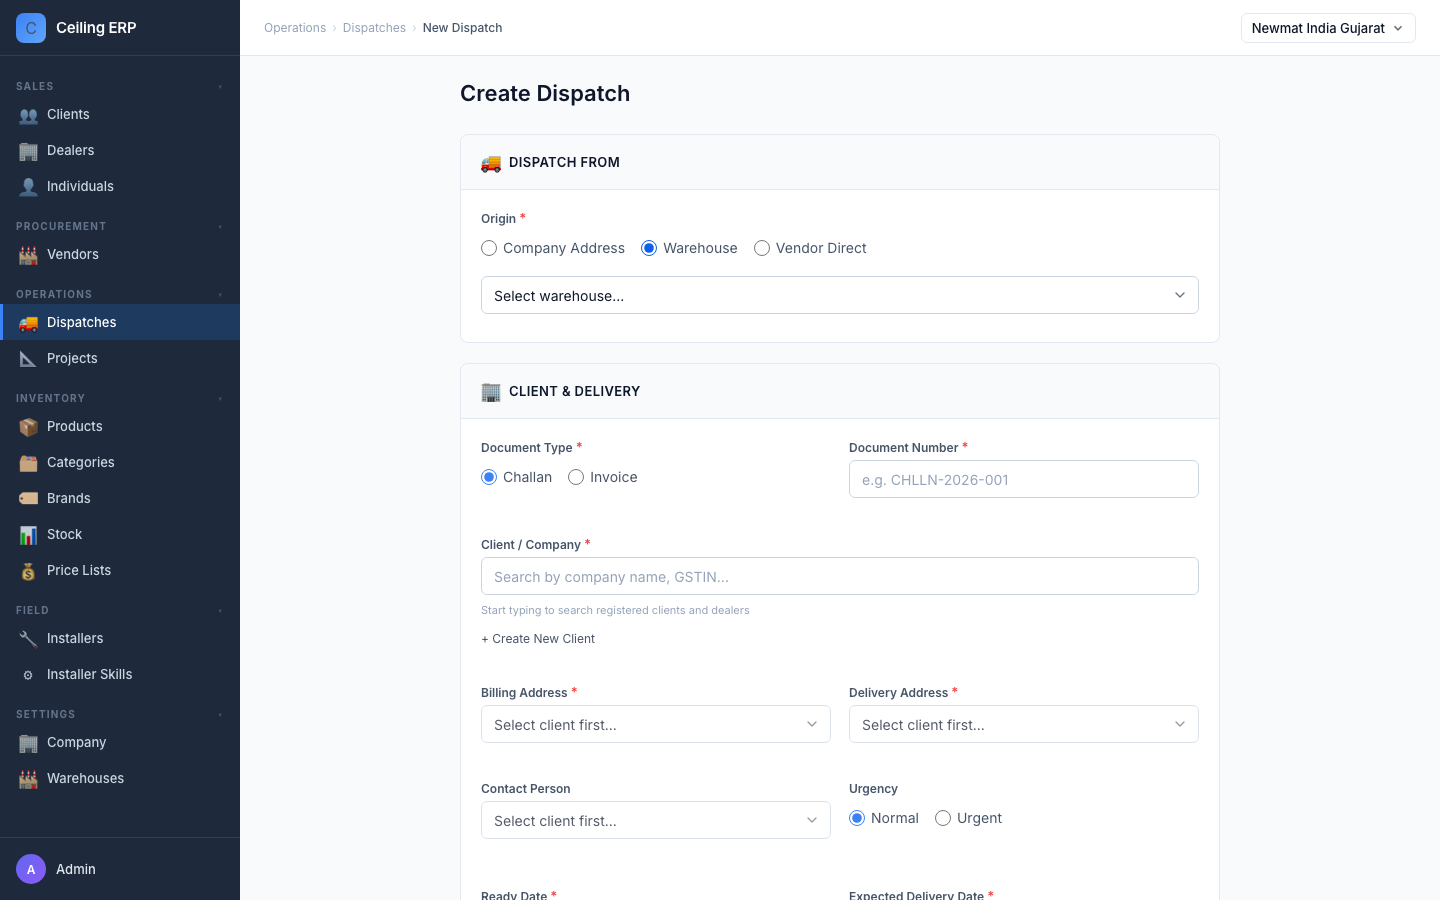
Task: Collapse the Field sidebar section
Action: tap(220, 610)
